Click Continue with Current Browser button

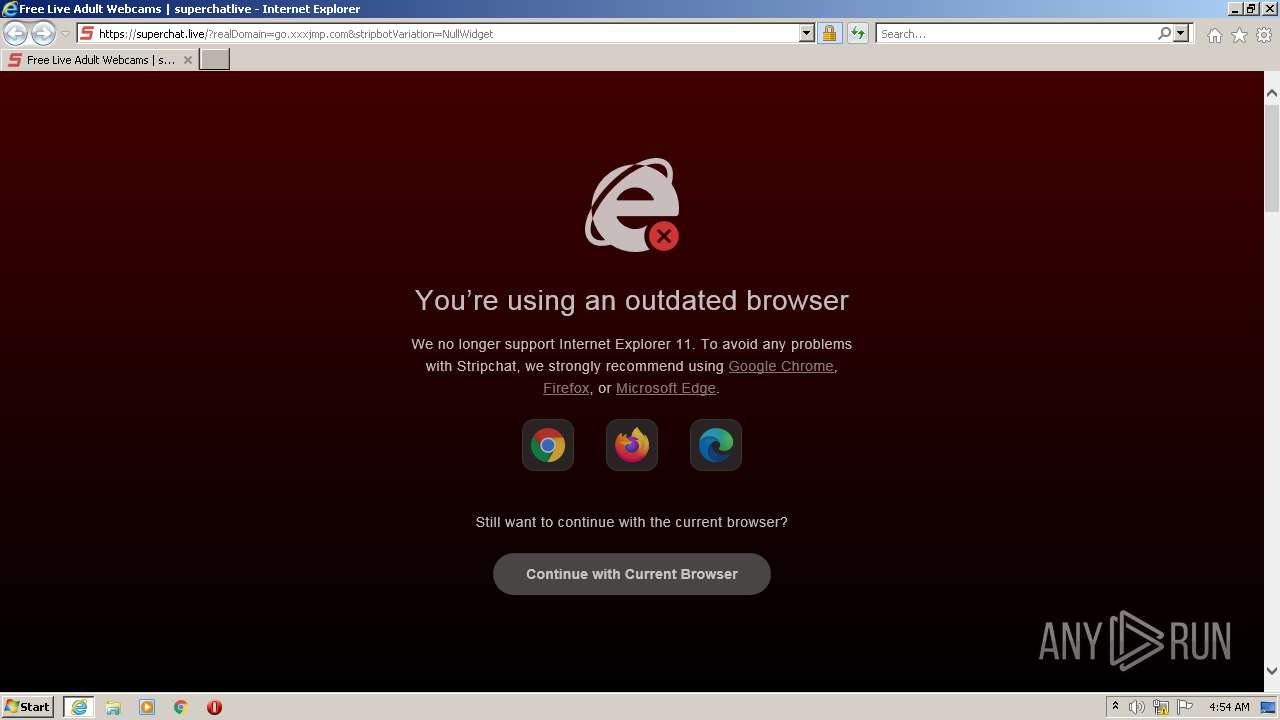pyautogui.click(x=632, y=574)
